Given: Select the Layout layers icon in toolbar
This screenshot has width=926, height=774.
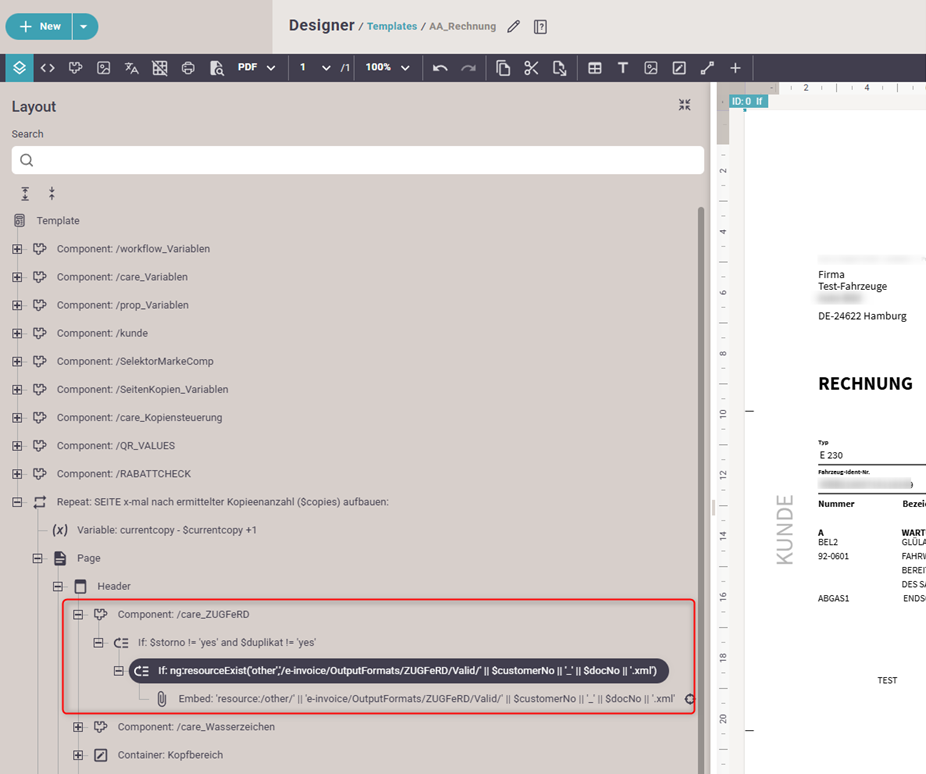Looking at the screenshot, I should pyautogui.click(x=19, y=68).
